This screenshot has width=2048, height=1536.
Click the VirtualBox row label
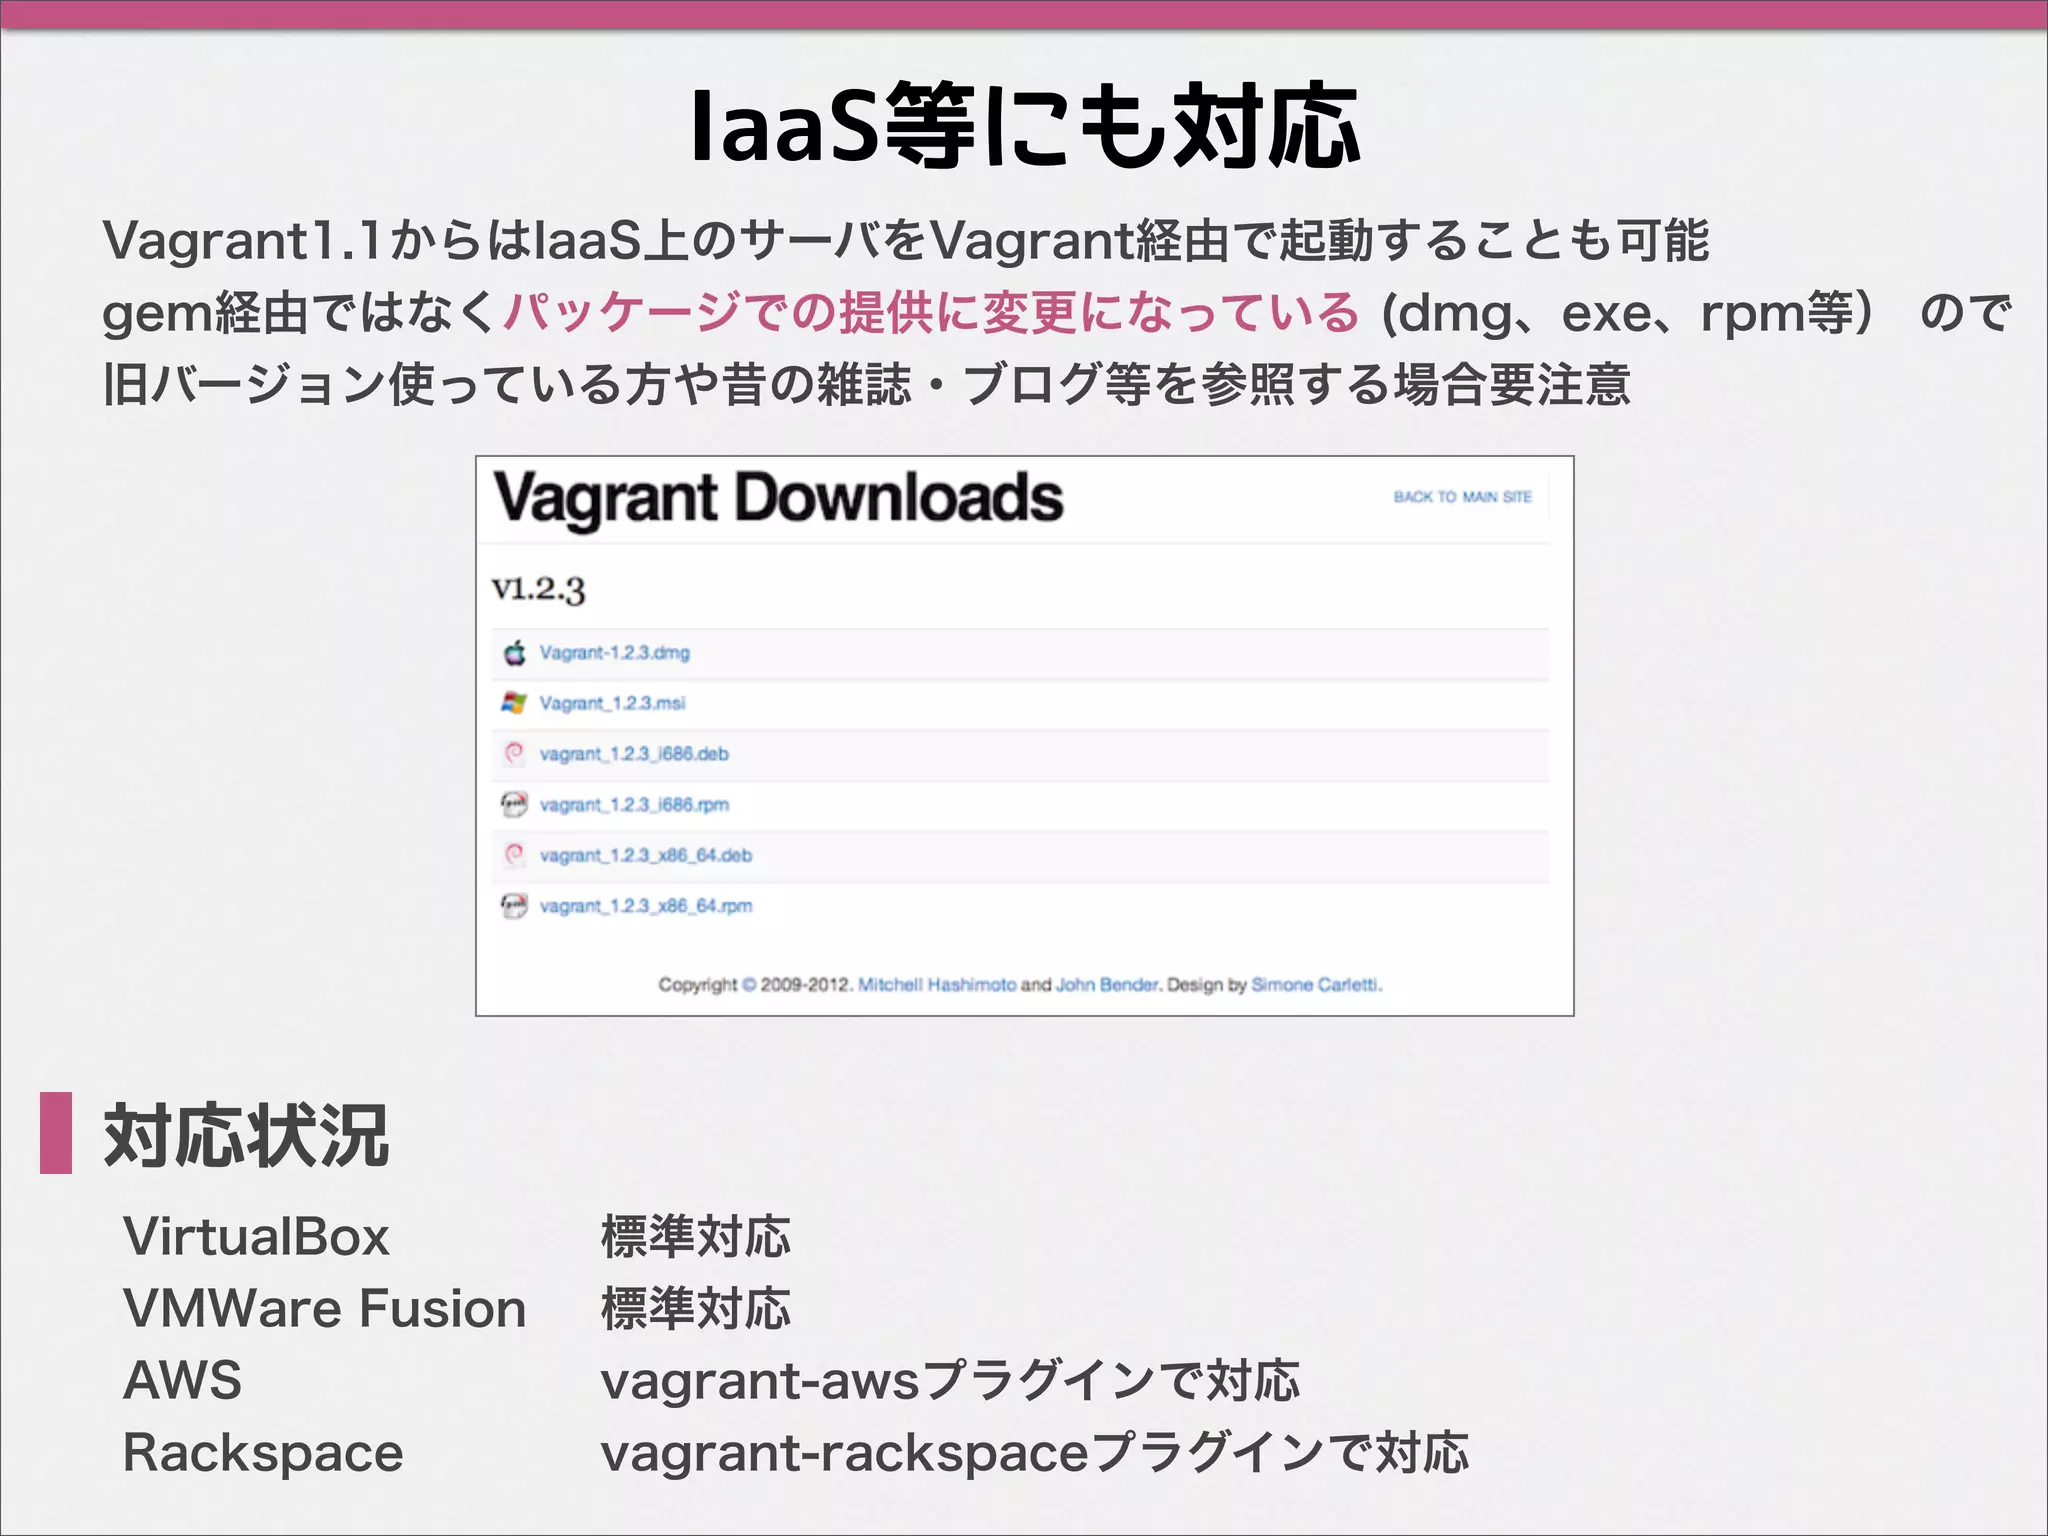[256, 1237]
